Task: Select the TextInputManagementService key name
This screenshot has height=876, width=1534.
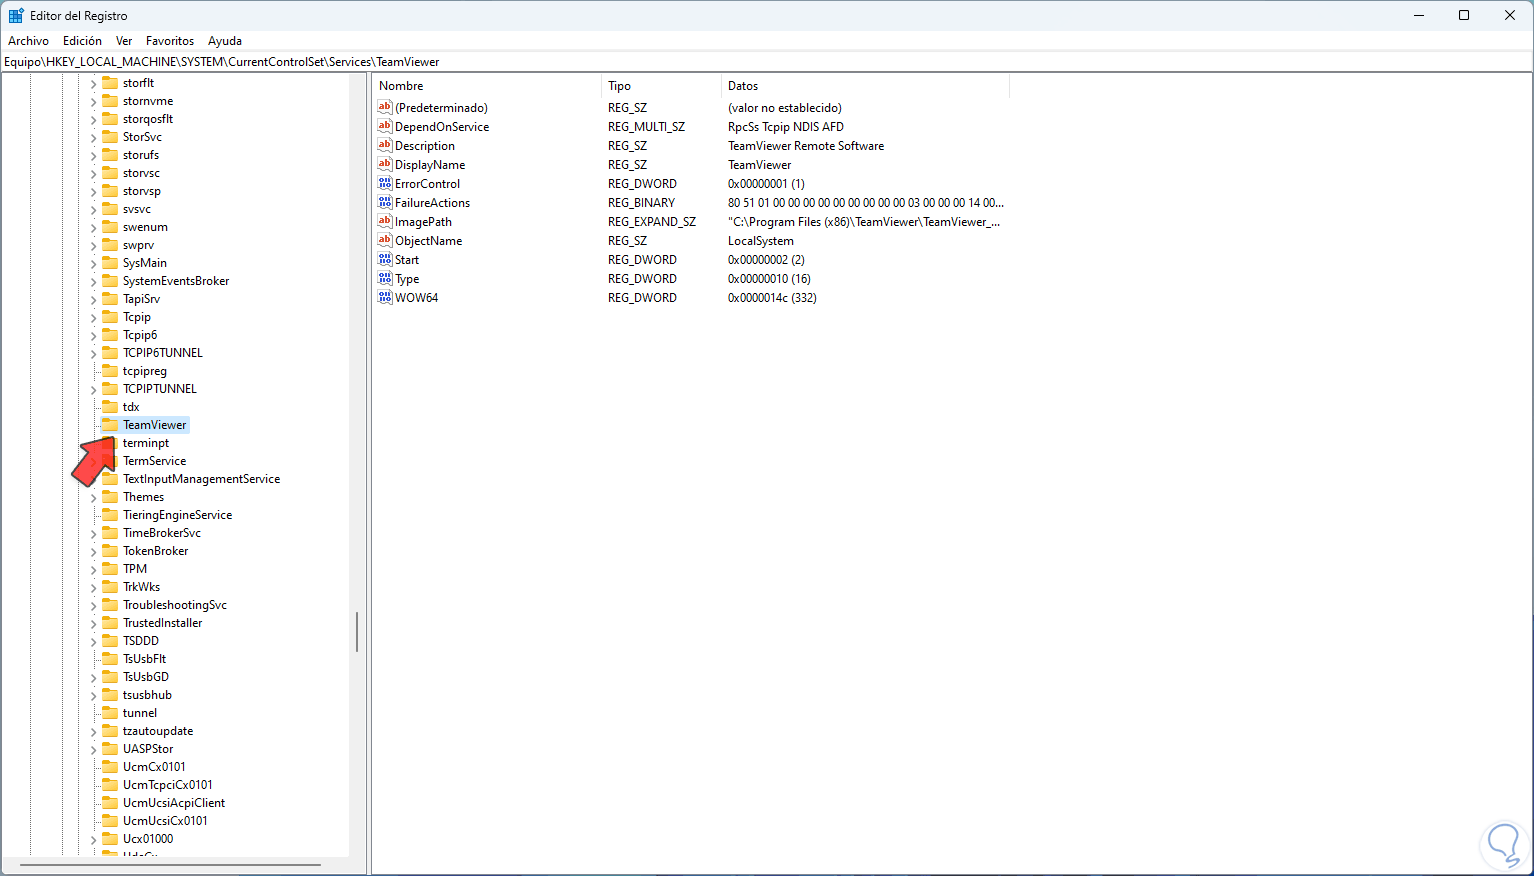Action: tap(201, 479)
